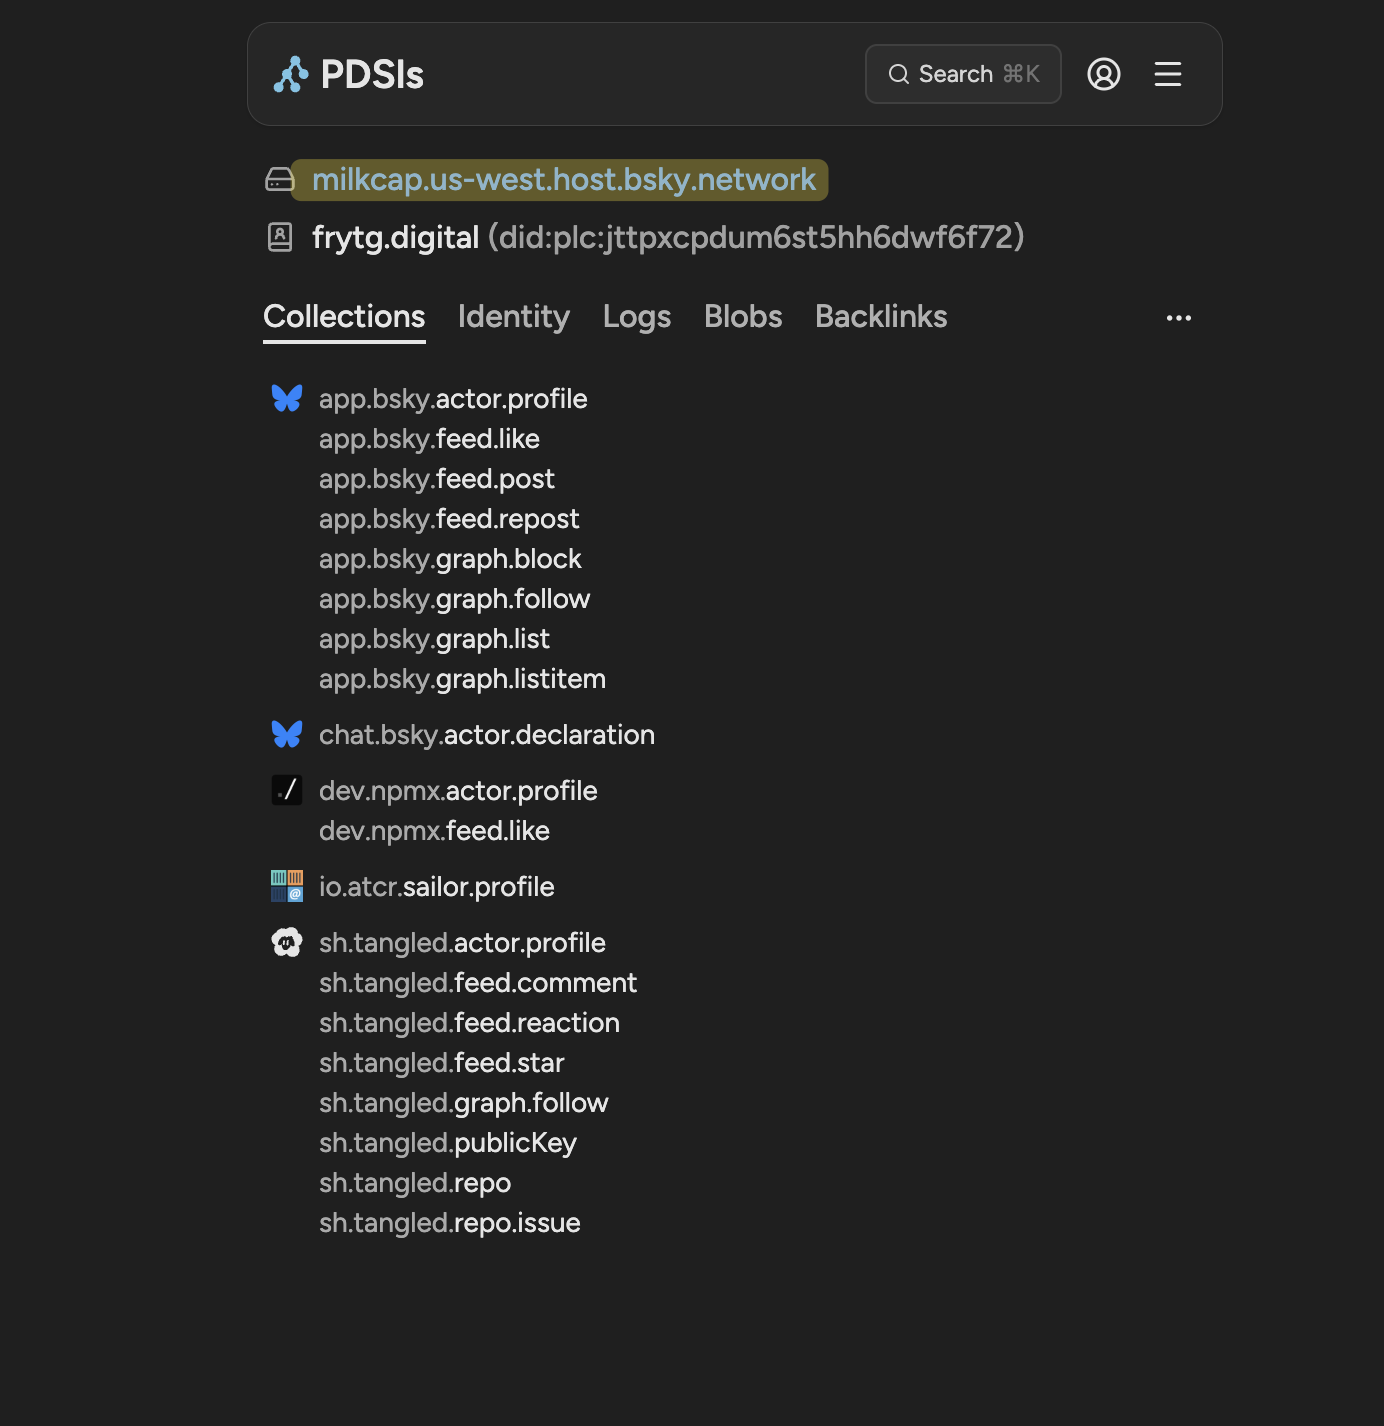Click the PDSls title text
Screen dimensions: 1384x1426
[x=372, y=75]
